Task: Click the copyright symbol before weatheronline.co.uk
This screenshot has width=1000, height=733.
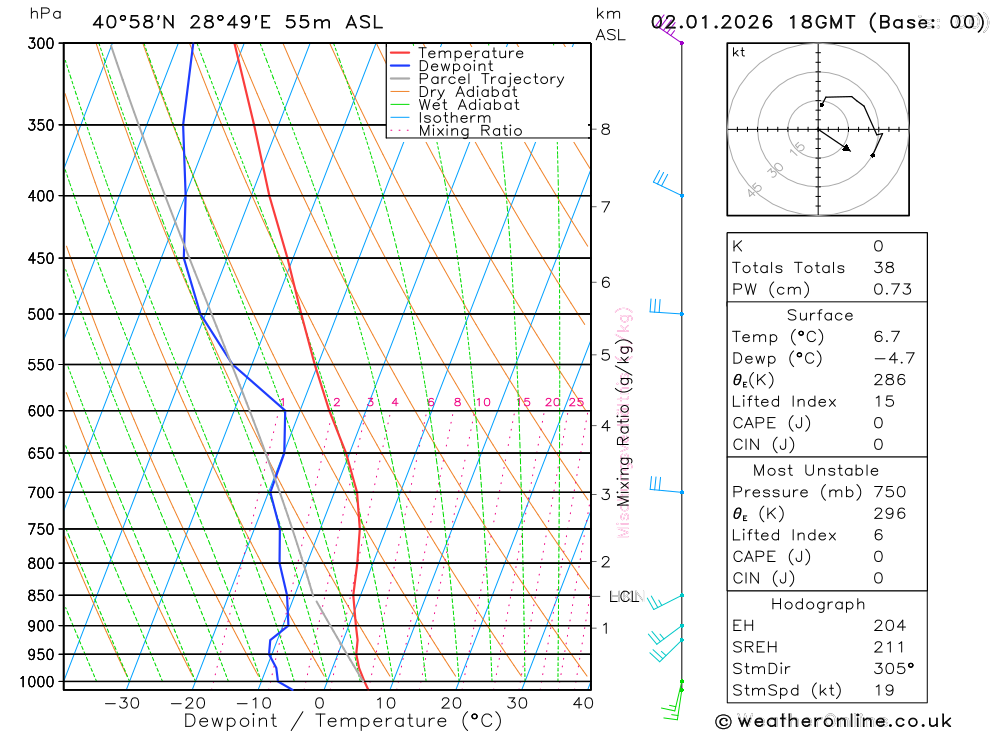Action: (723, 721)
